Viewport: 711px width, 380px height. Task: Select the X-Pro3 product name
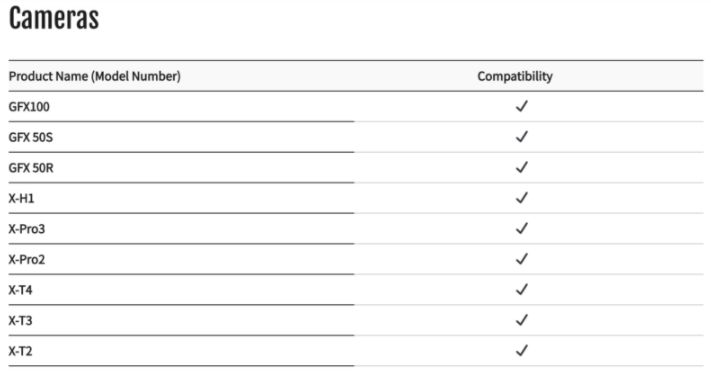point(27,229)
